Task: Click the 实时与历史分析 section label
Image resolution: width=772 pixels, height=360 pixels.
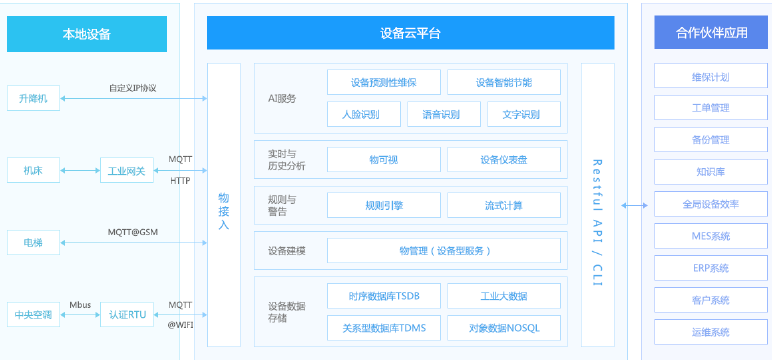Action: [287, 160]
